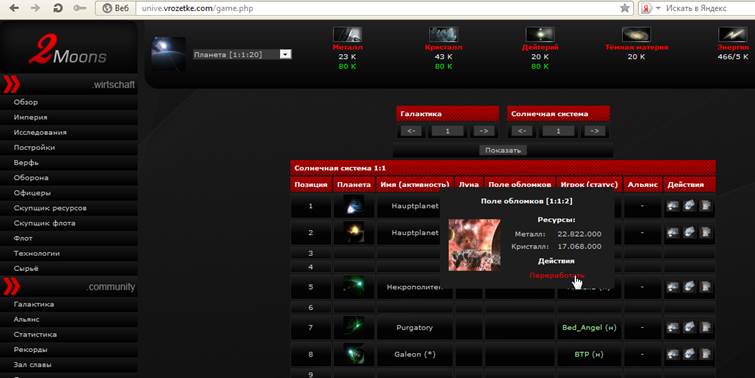The height and width of the screenshot is (378, 755).
Task: Click the Показать button
Action: point(503,150)
